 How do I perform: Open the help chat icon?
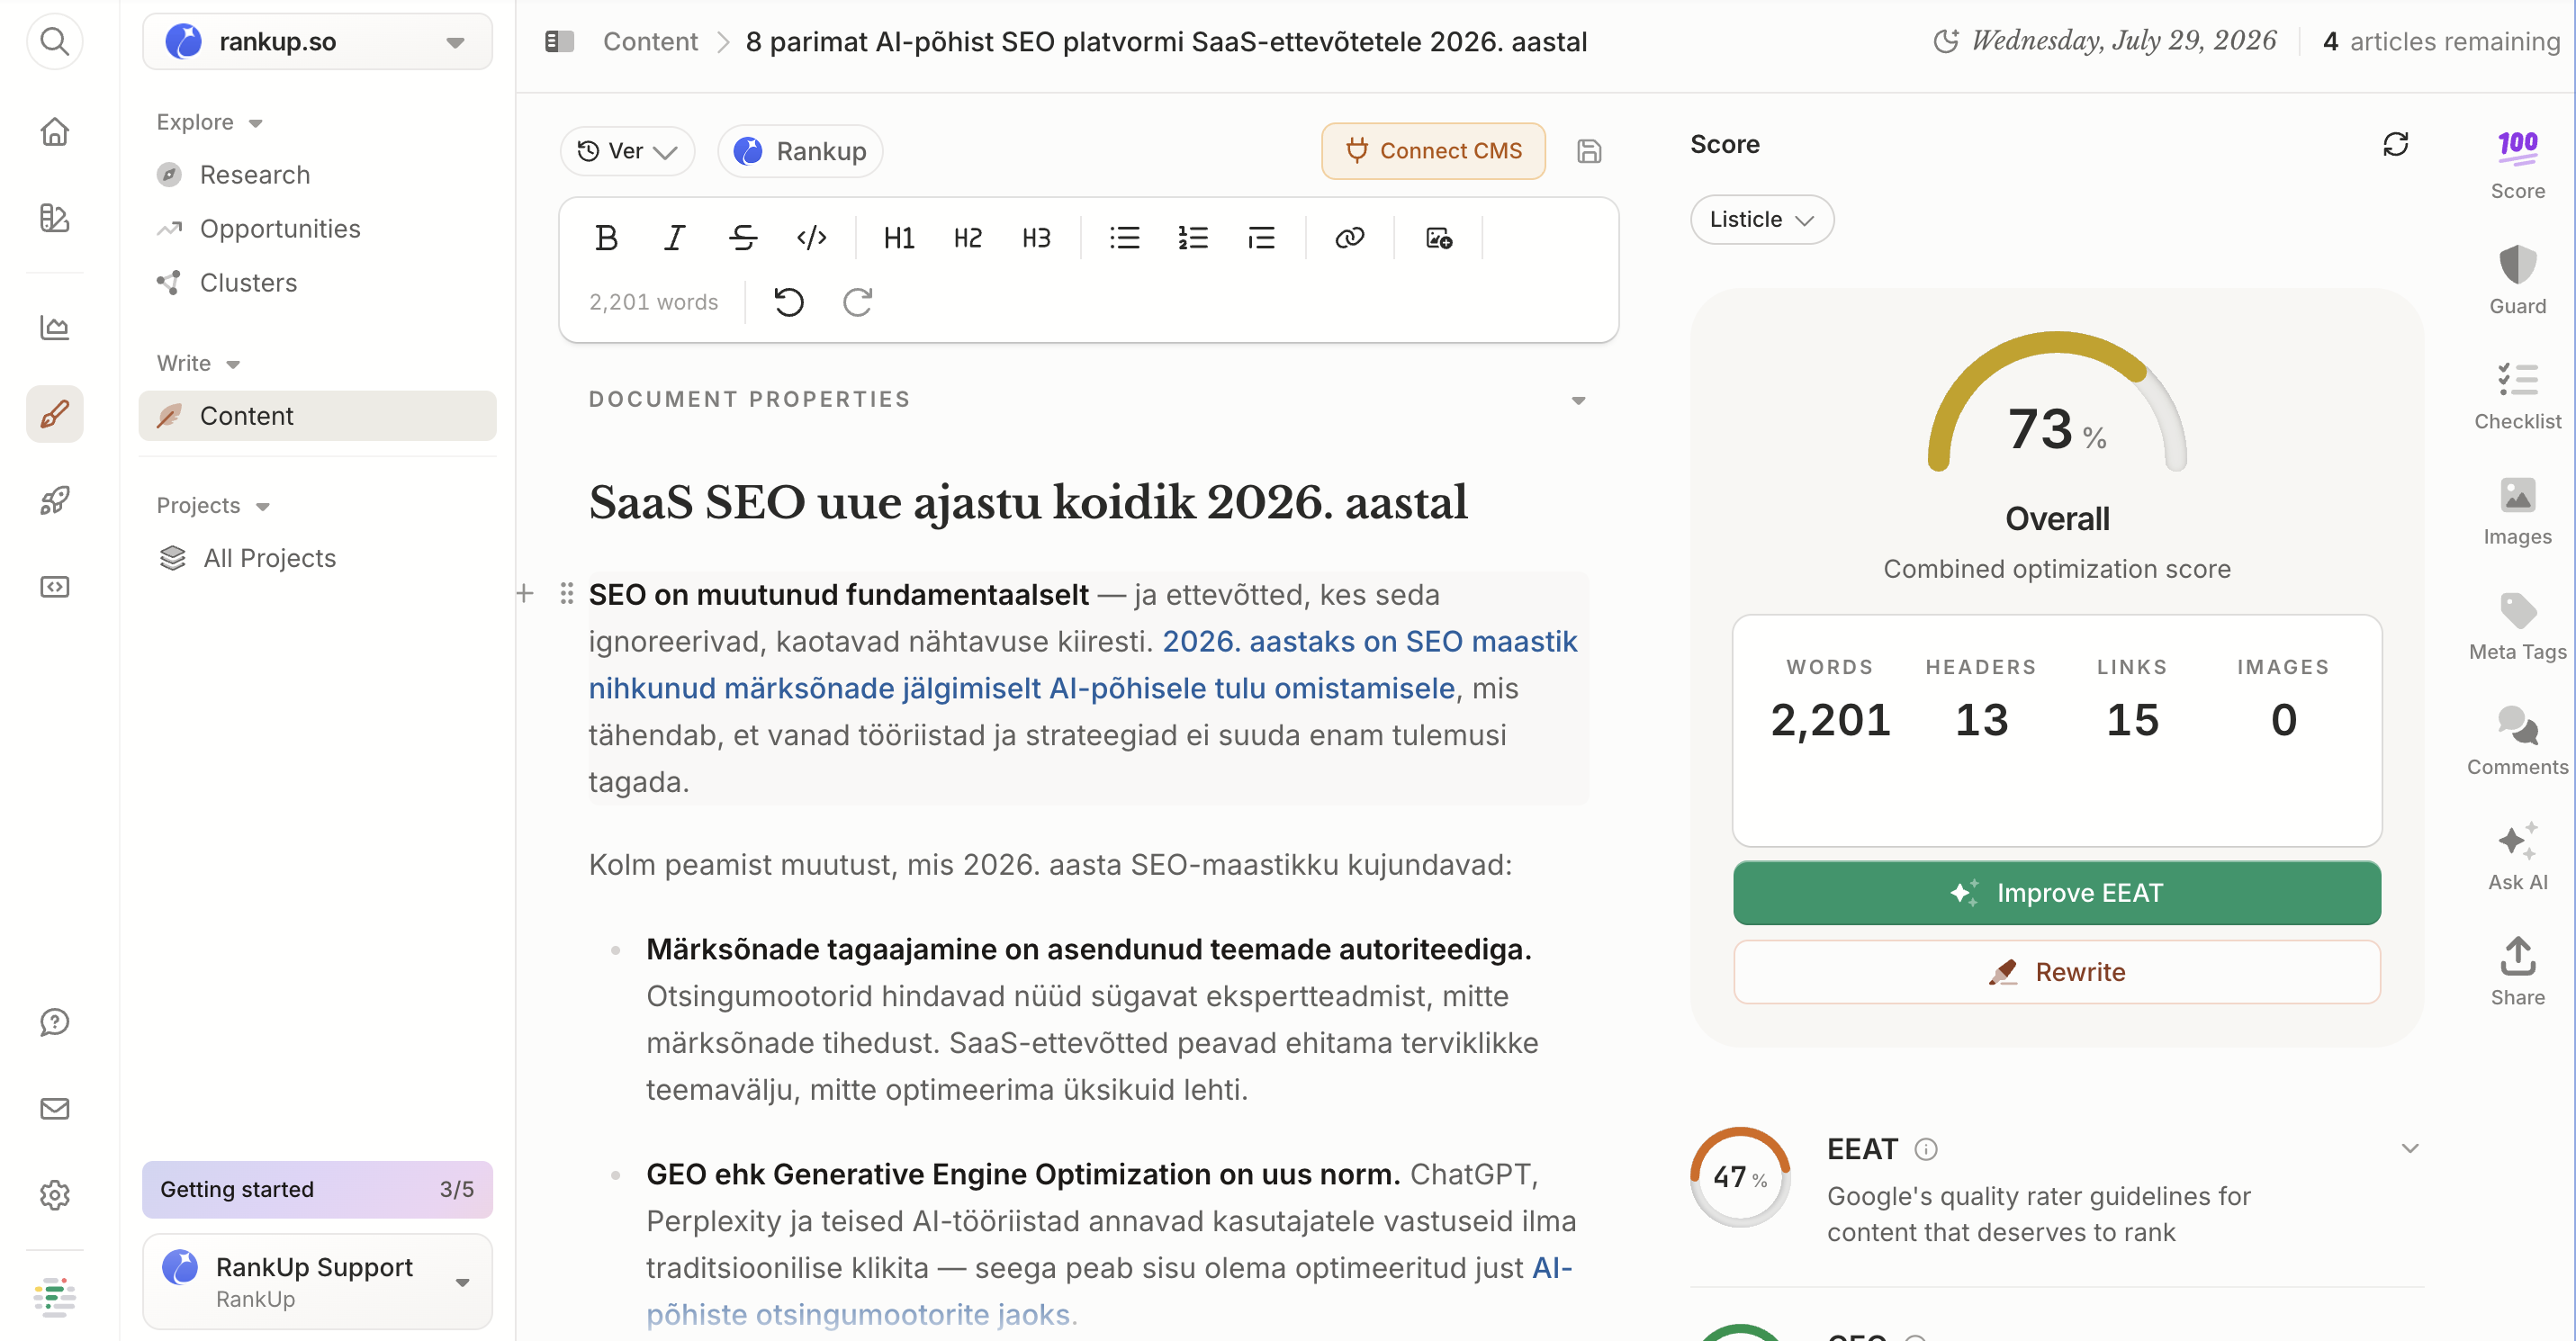coord(54,1022)
